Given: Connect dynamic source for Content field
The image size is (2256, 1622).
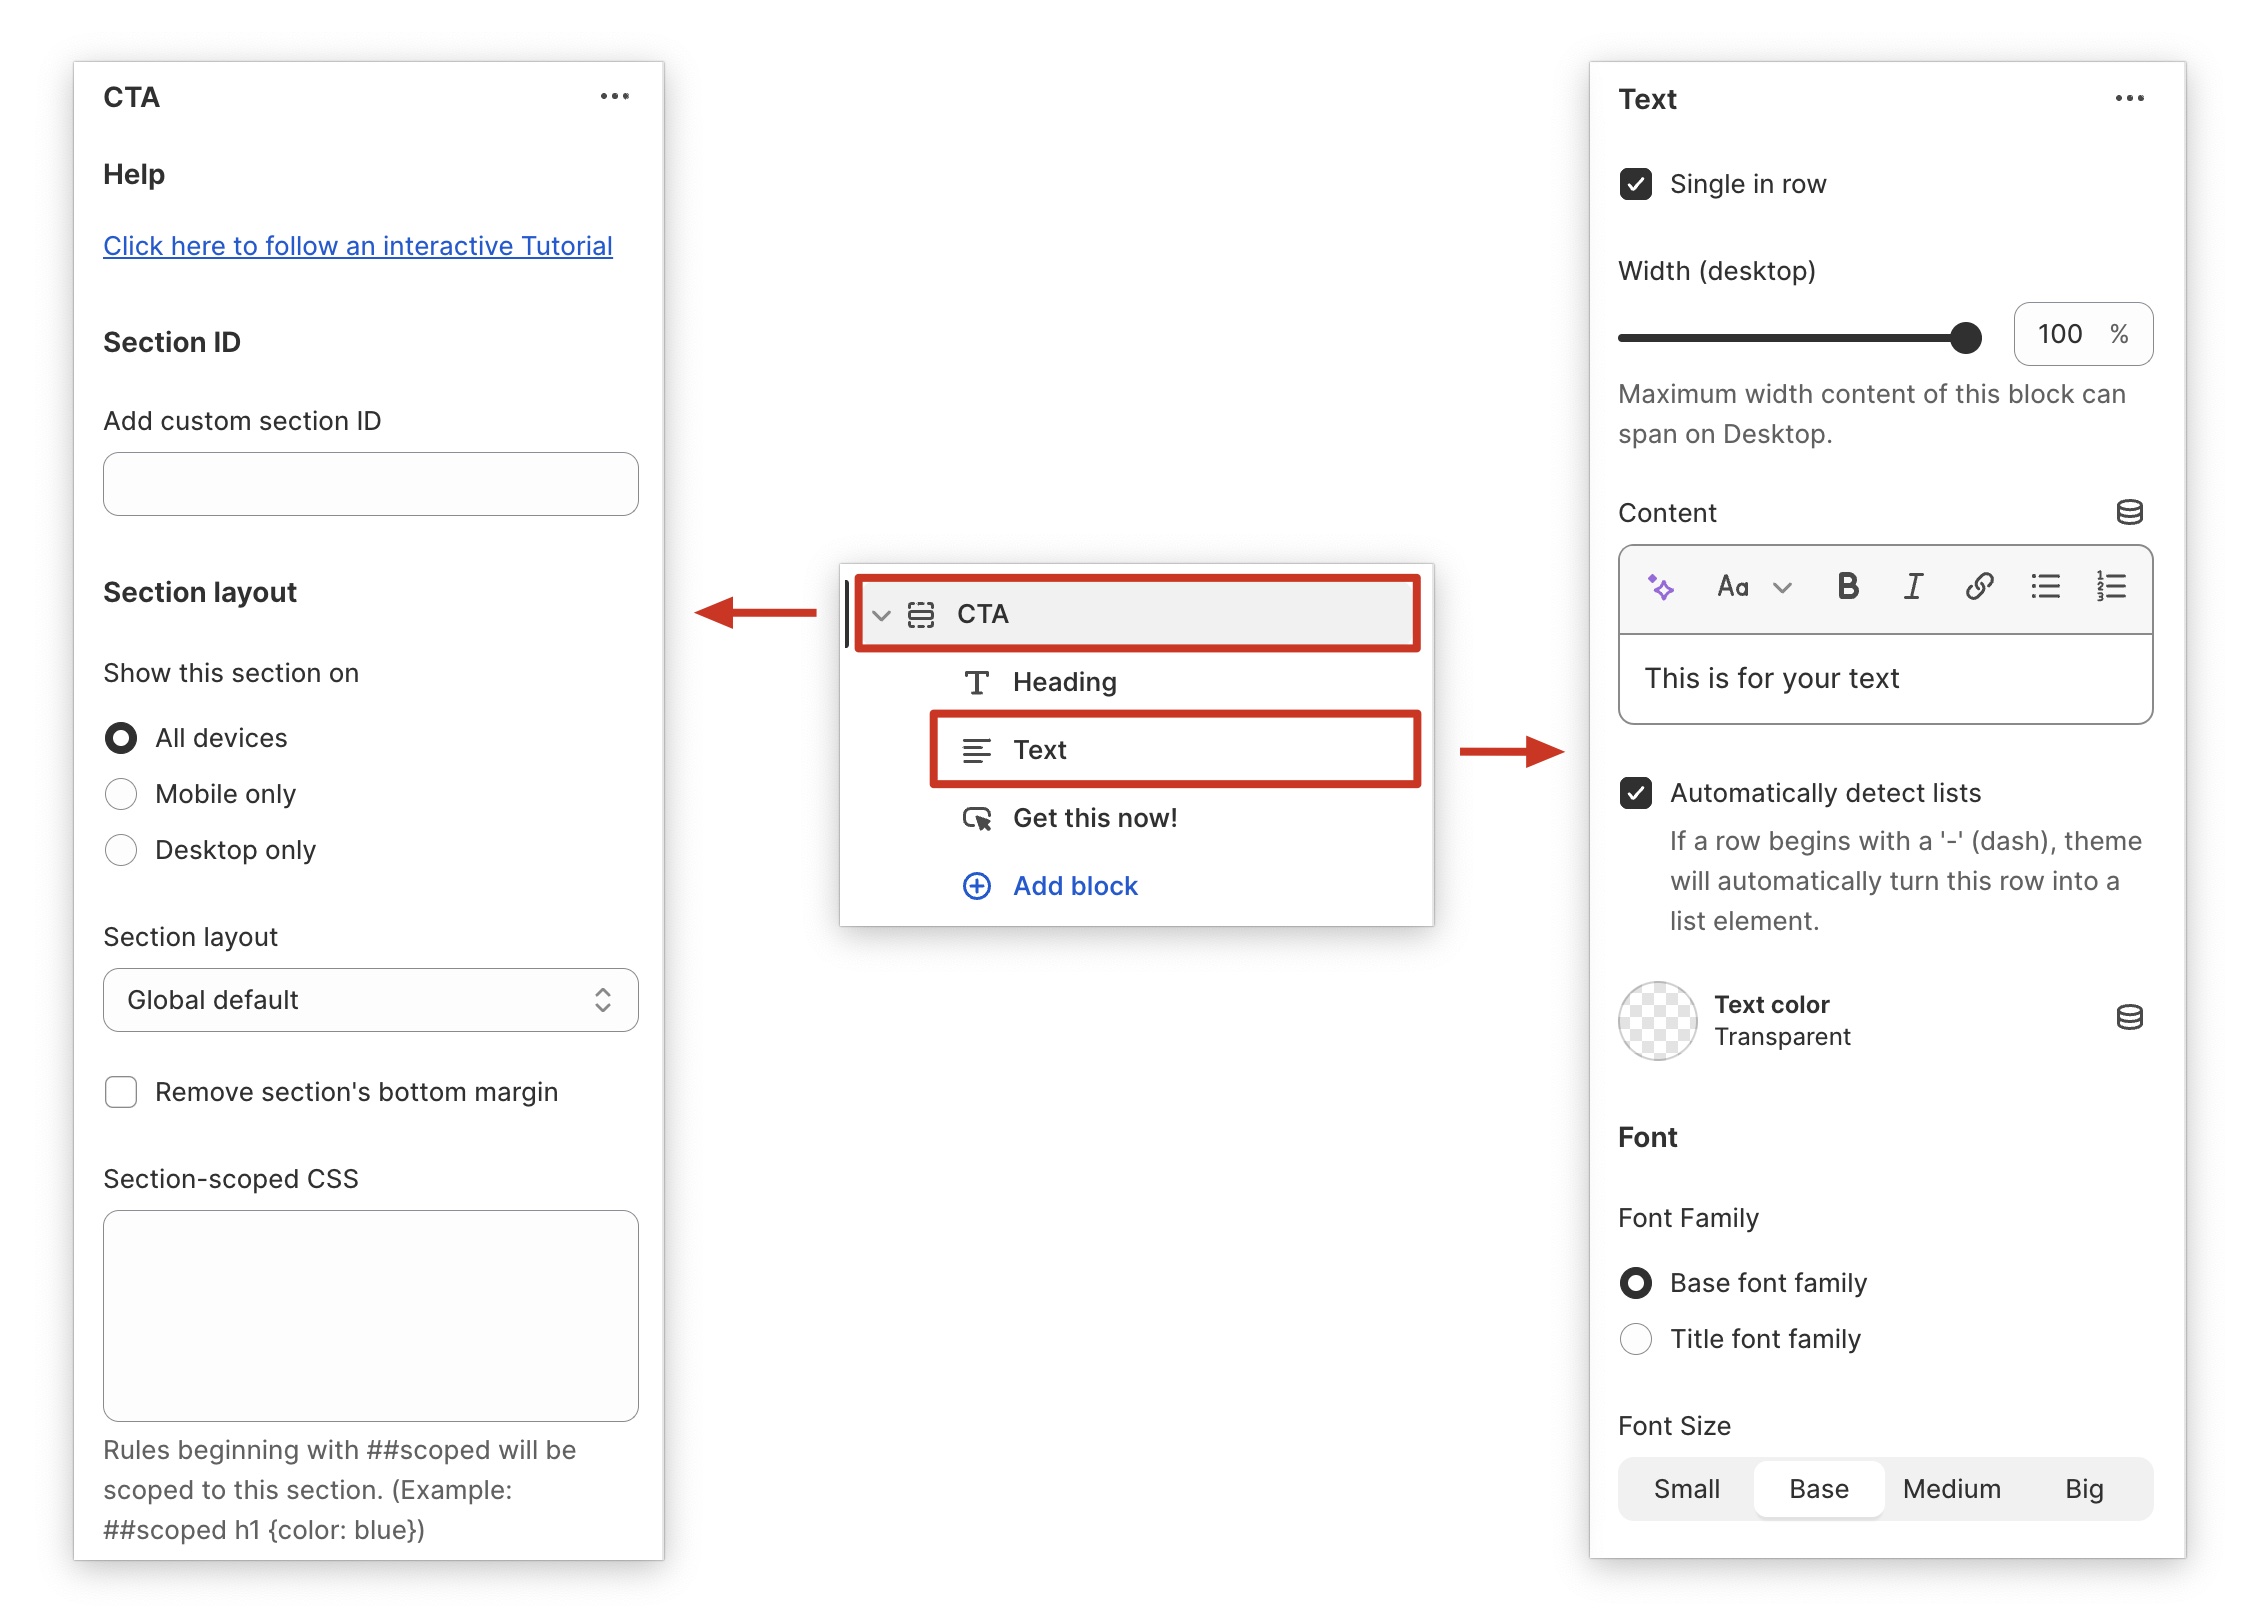Looking at the screenshot, I should point(2129,513).
